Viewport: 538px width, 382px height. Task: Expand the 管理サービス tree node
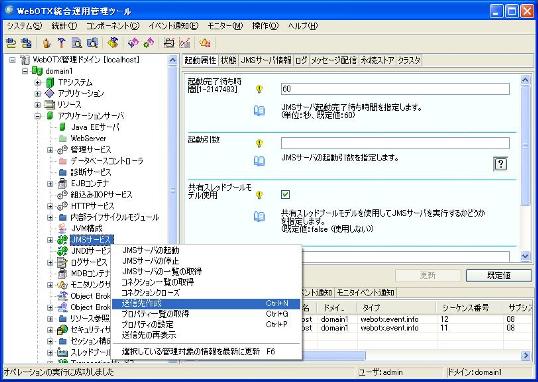(50, 150)
